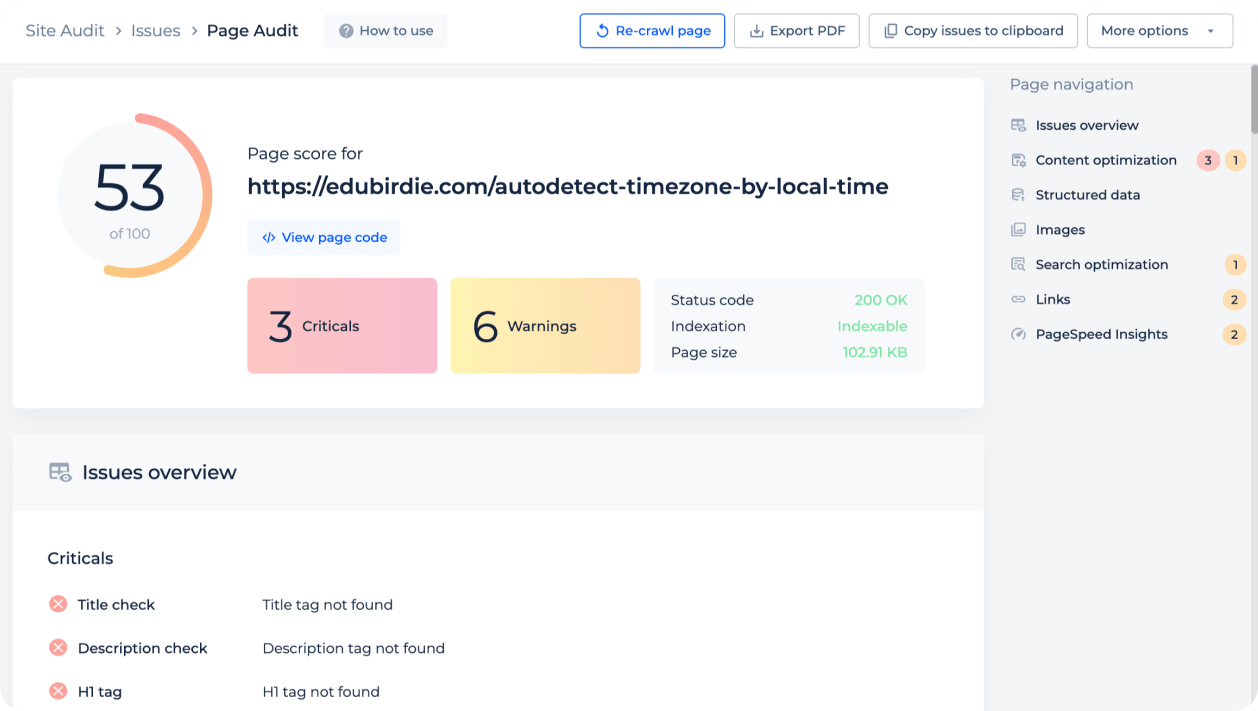This screenshot has width=1258, height=711.
Task: Click the Page navigation heading
Action: click(1071, 84)
